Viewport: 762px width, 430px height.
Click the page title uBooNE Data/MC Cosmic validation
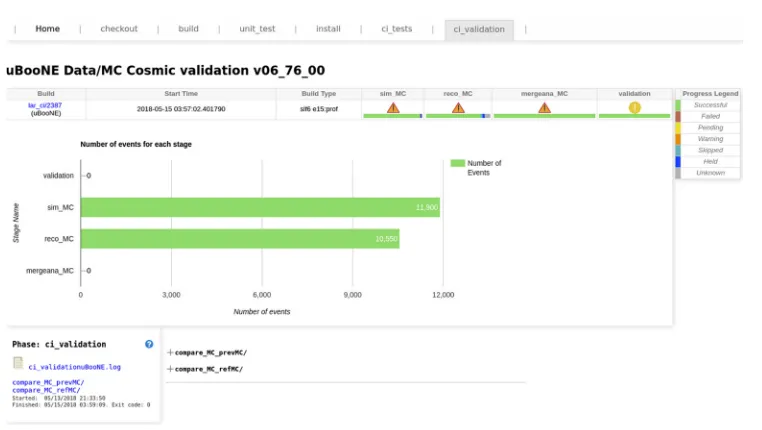coord(165,70)
